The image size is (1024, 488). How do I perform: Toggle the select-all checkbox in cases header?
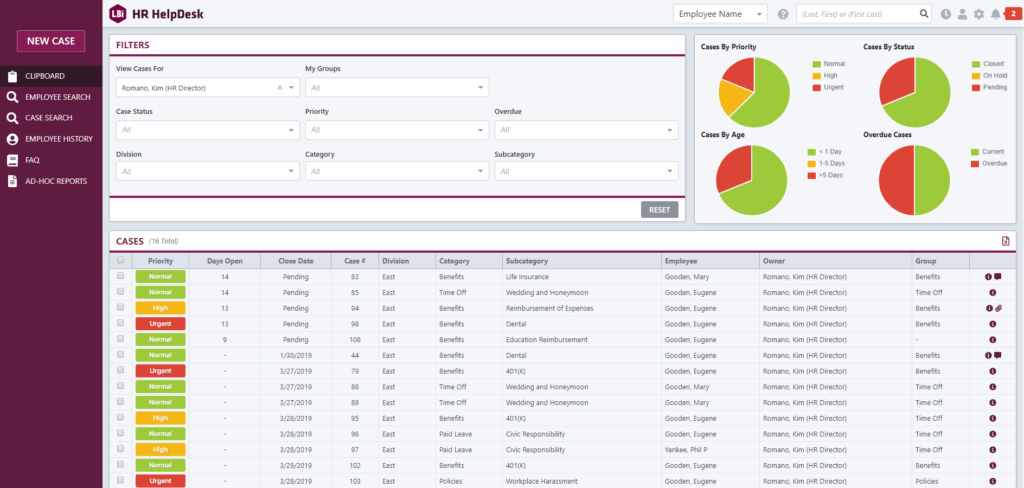(x=121, y=260)
